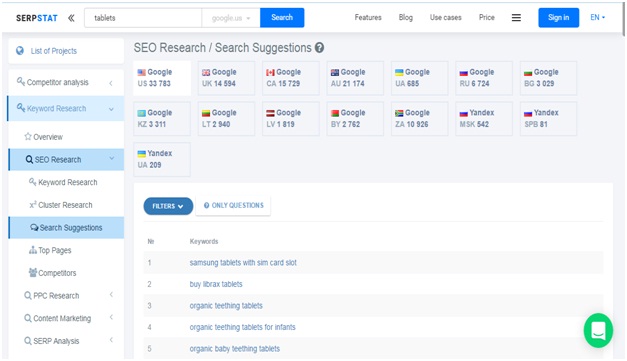Open the hamburger menu icon
The image size is (627, 361).
coord(516,18)
